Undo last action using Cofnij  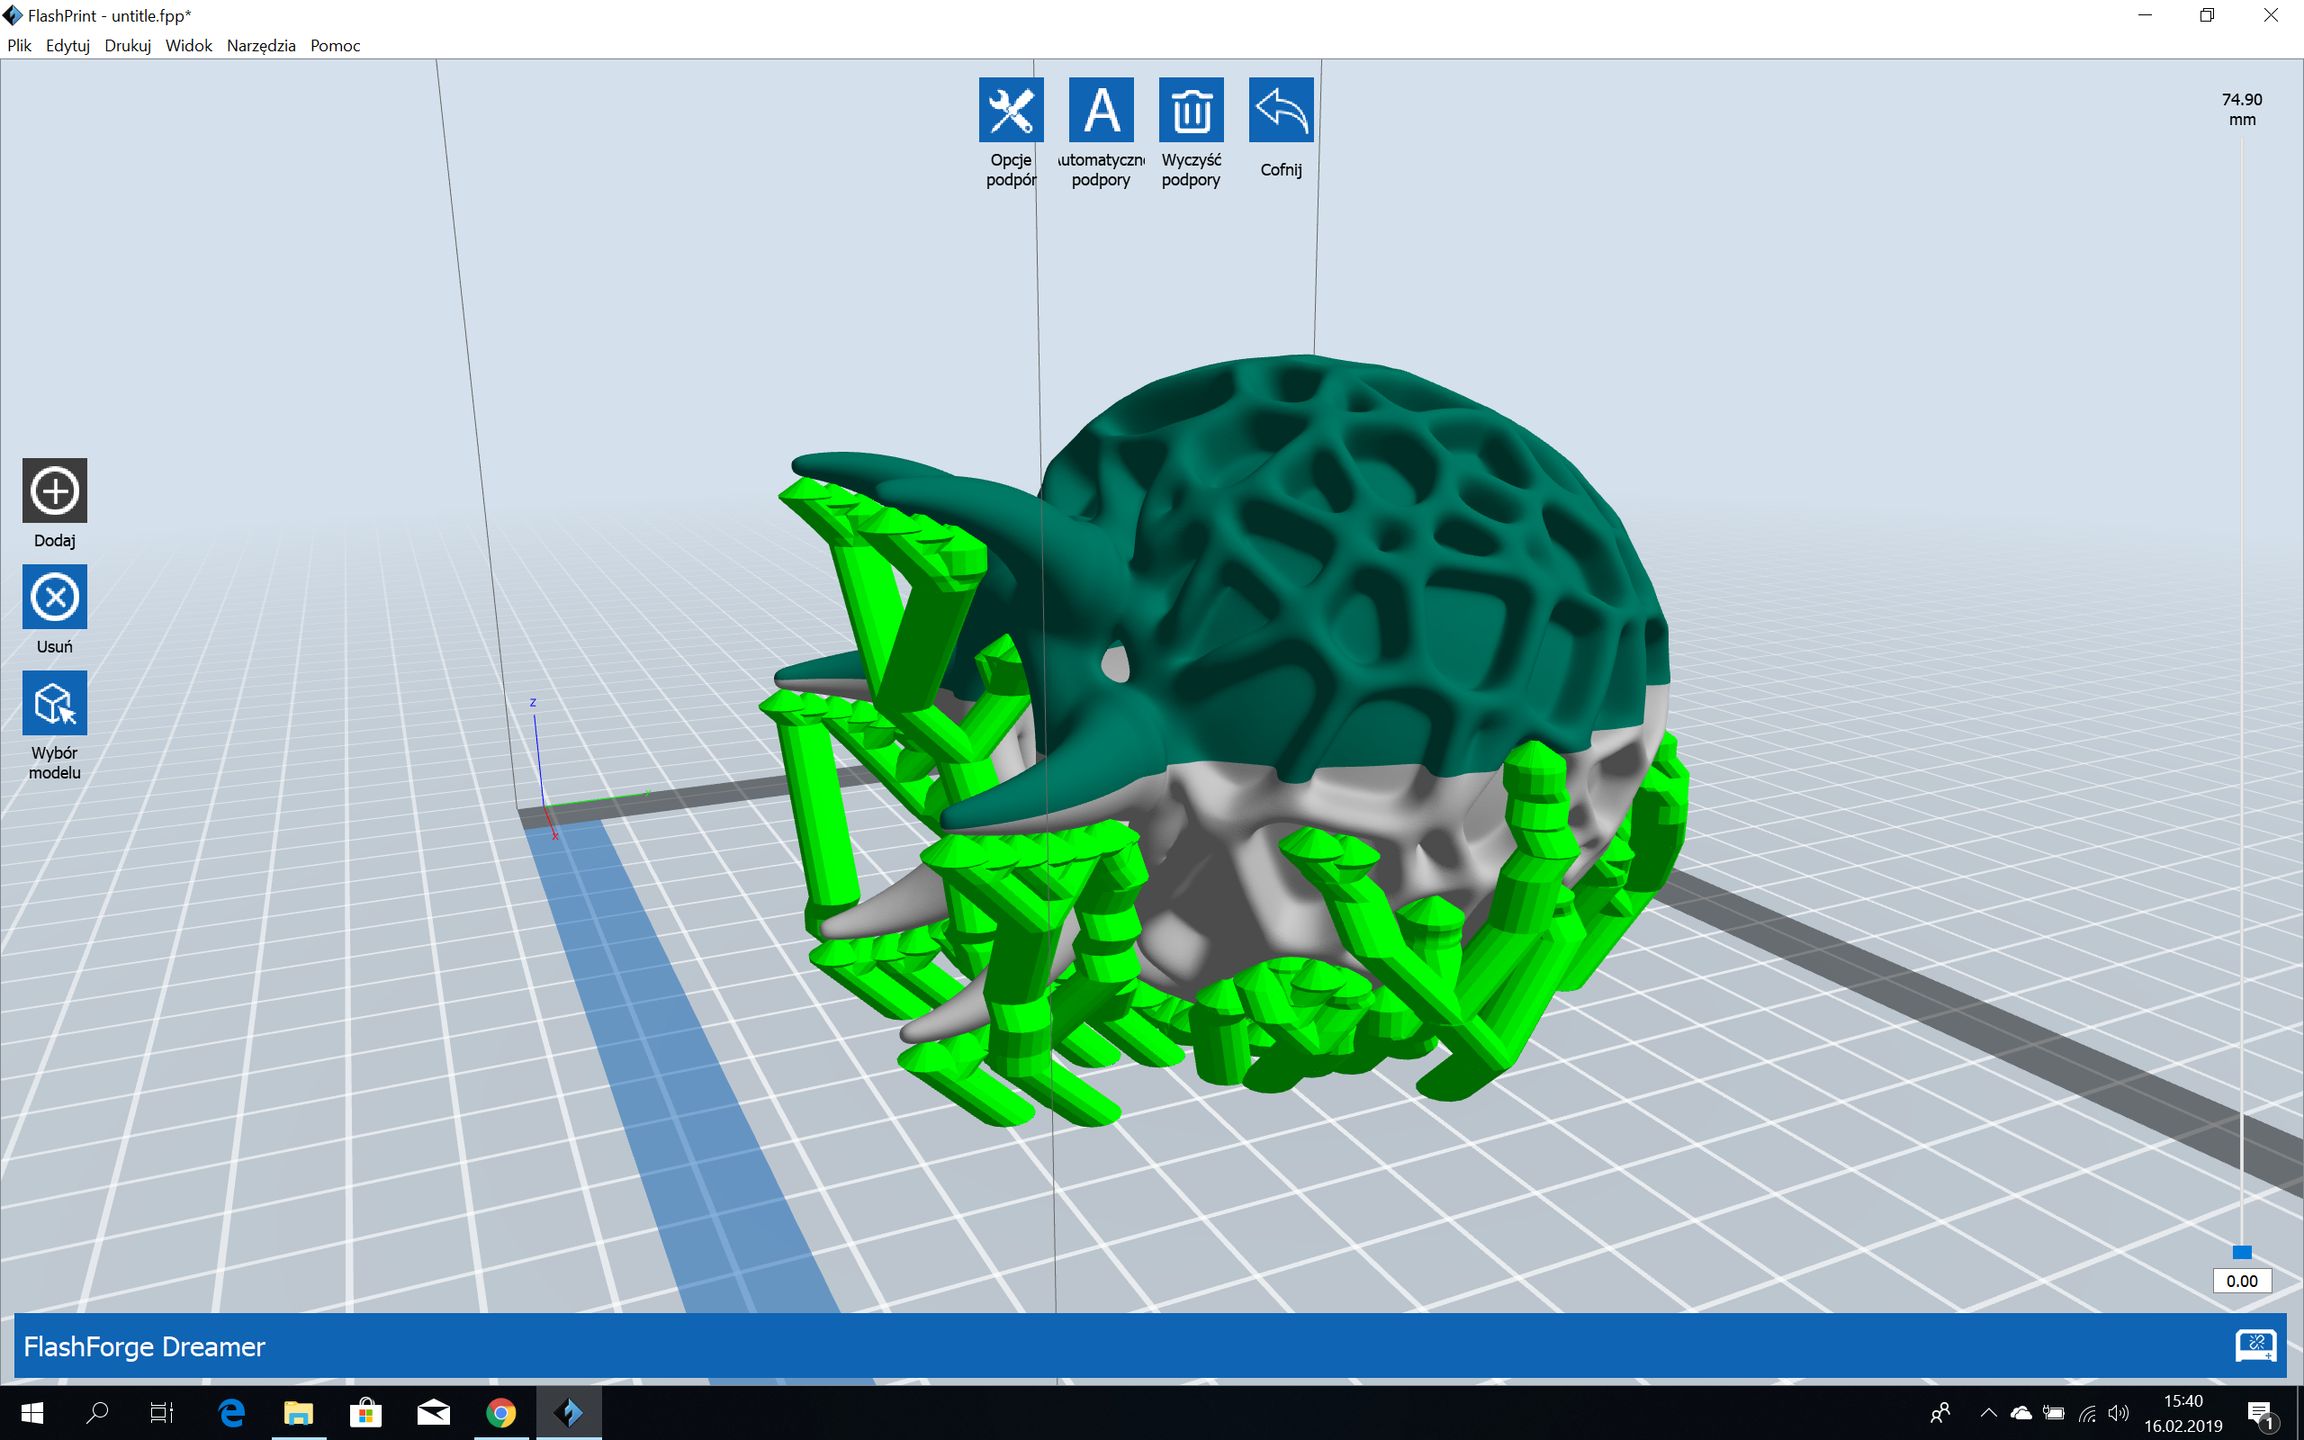click(1281, 110)
